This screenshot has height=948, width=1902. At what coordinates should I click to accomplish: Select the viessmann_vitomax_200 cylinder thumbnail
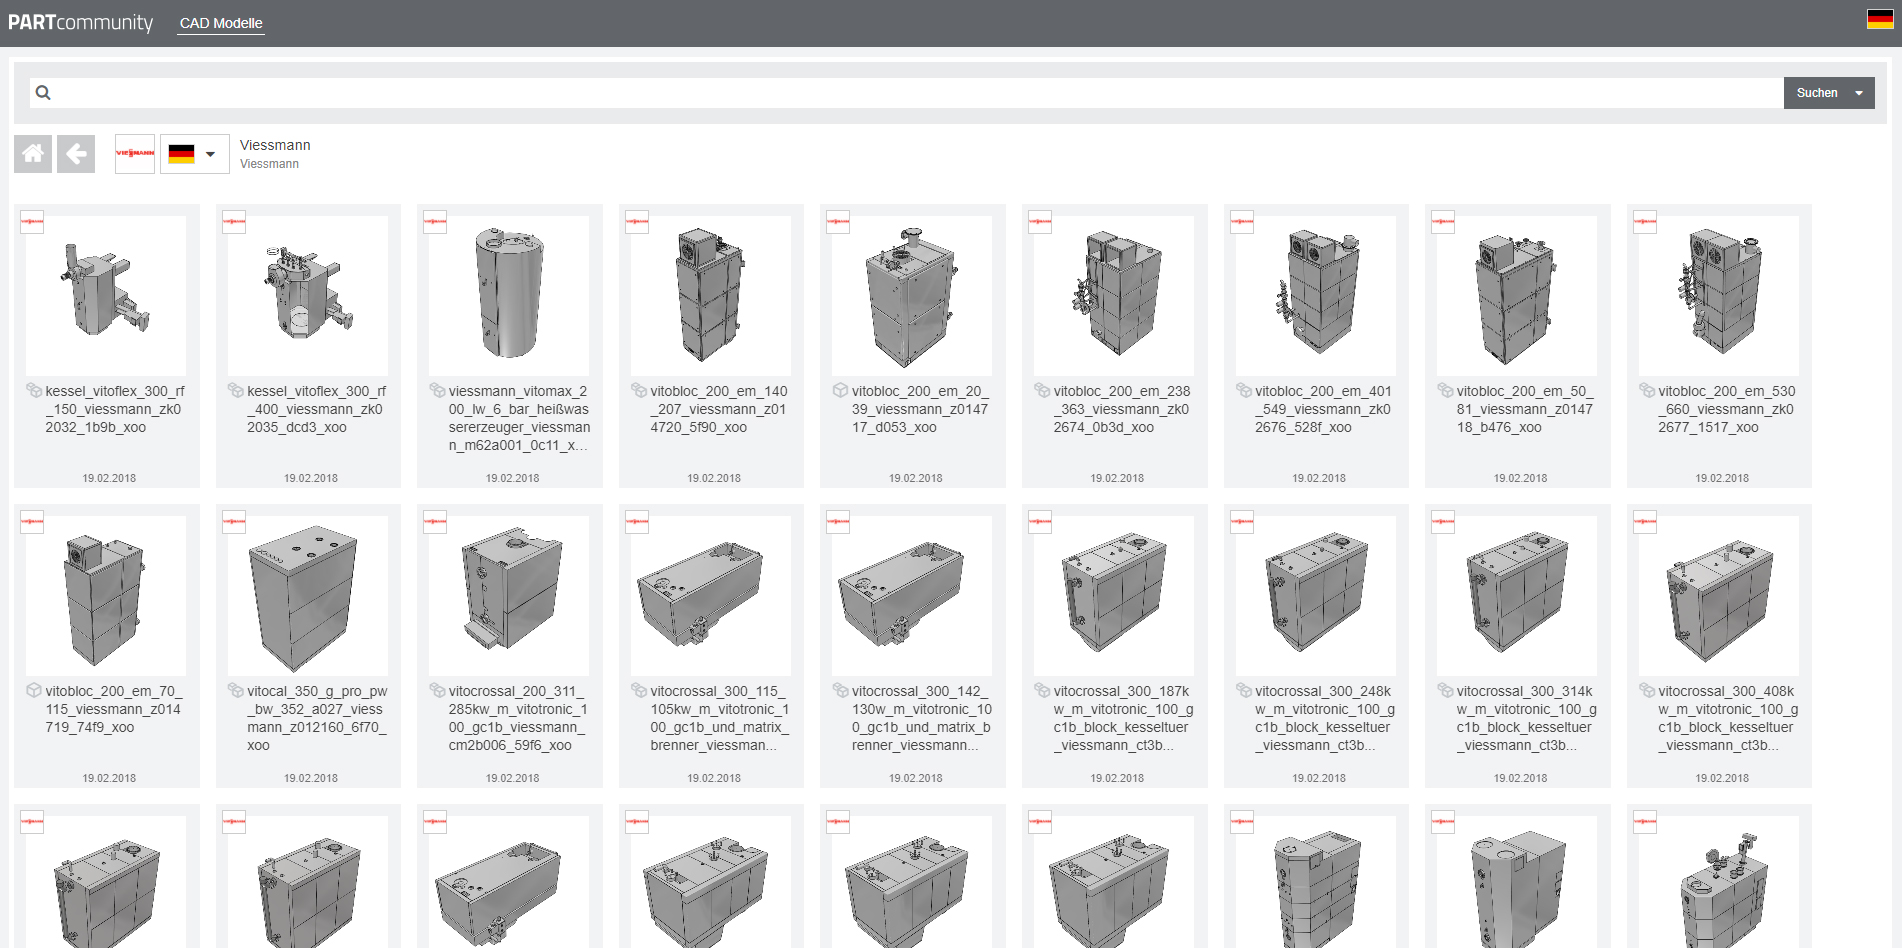point(509,295)
